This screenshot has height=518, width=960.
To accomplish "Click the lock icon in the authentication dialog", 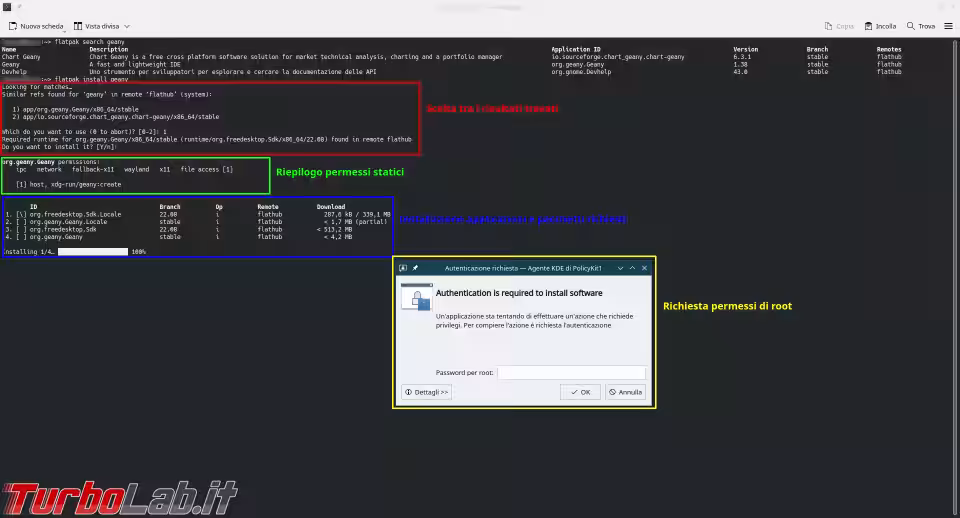I will point(417,298).
